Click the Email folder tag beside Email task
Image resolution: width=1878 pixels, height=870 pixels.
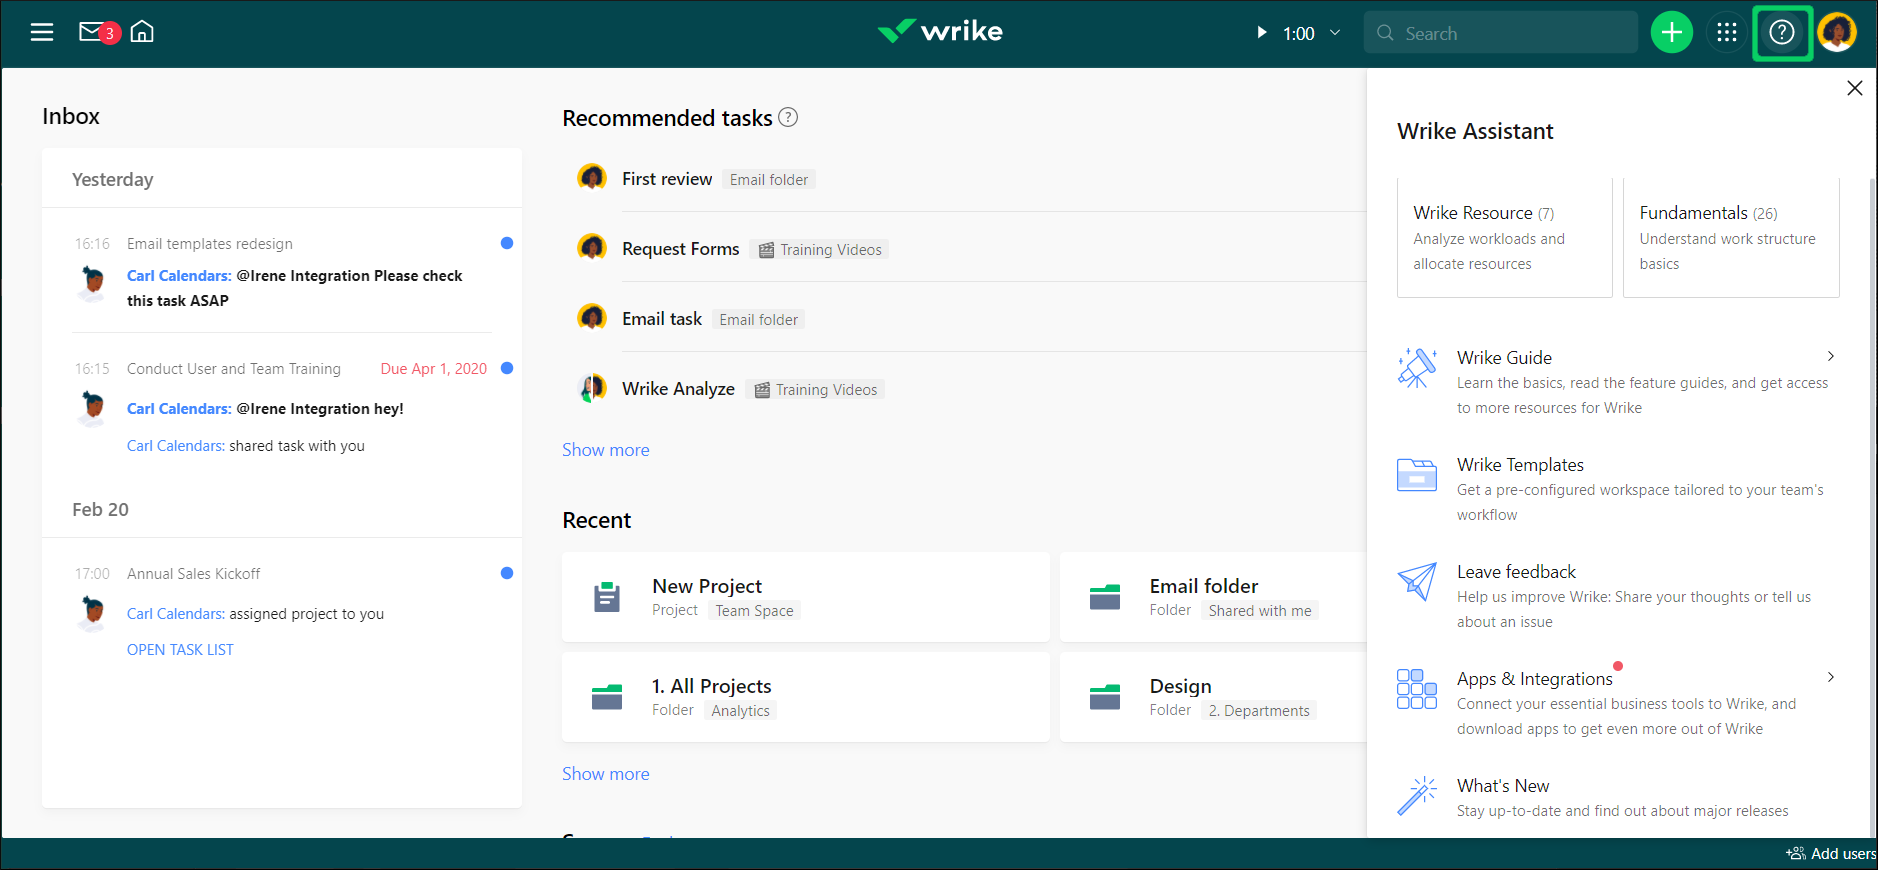[759, 320]
